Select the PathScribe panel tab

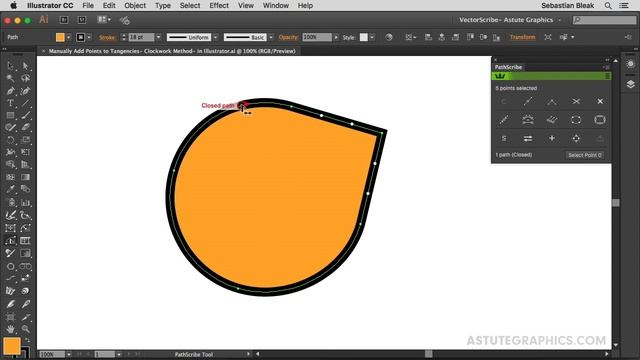click(x=508, y=67)
